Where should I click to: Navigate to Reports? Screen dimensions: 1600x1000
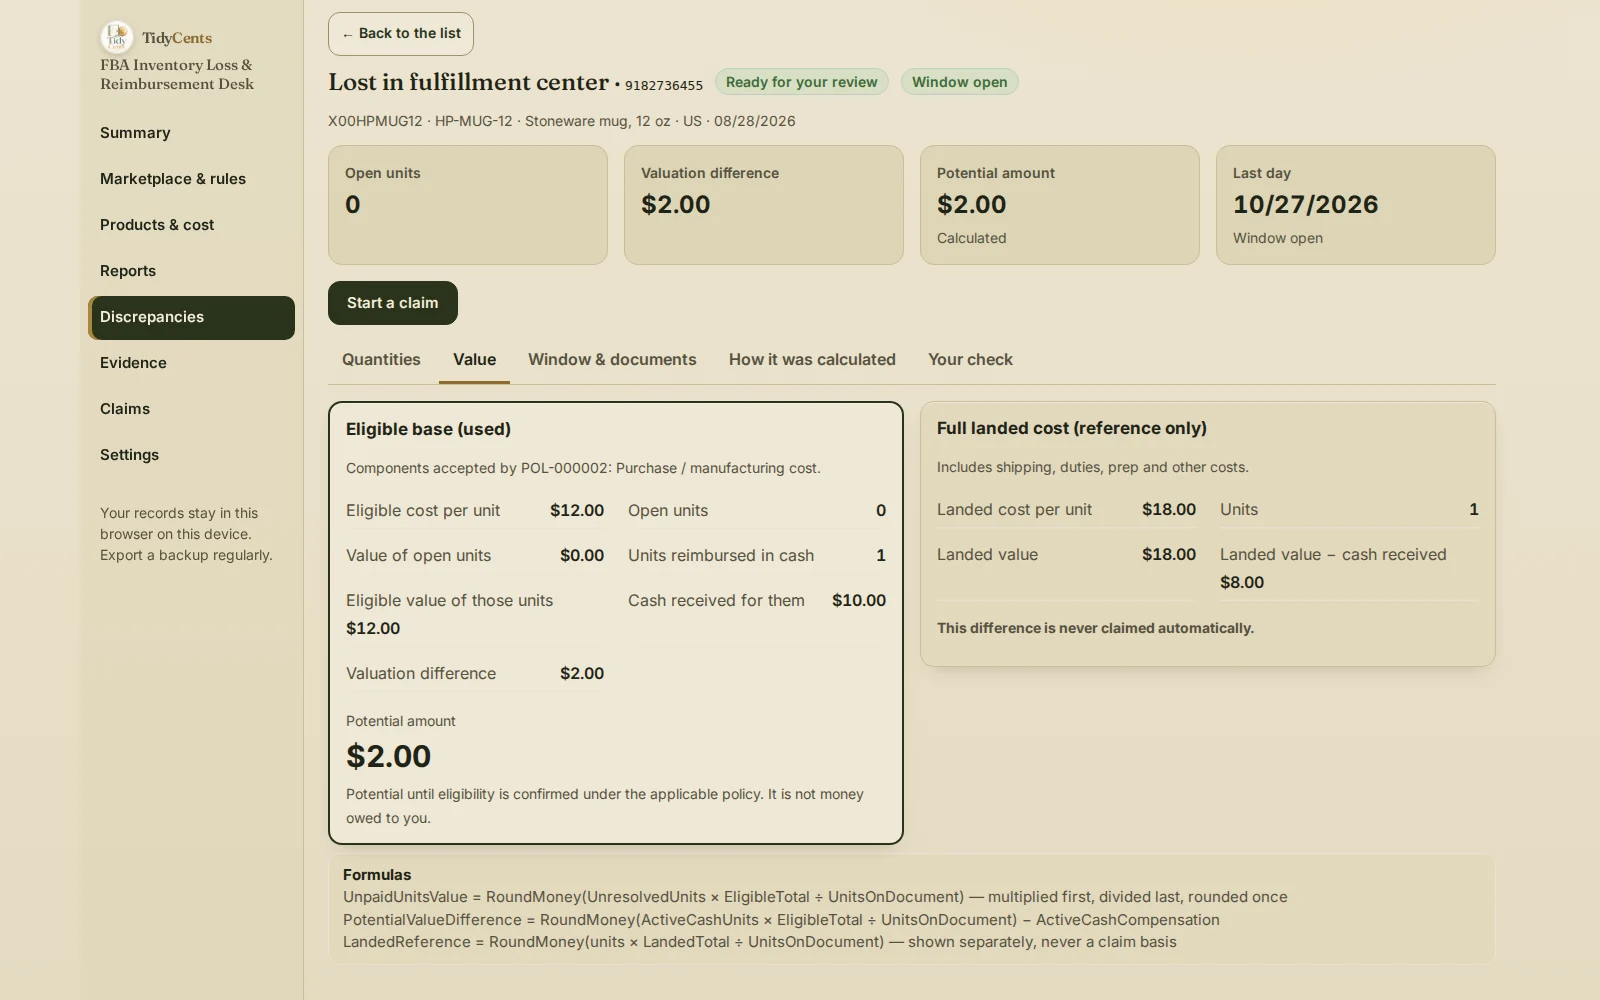191,271
